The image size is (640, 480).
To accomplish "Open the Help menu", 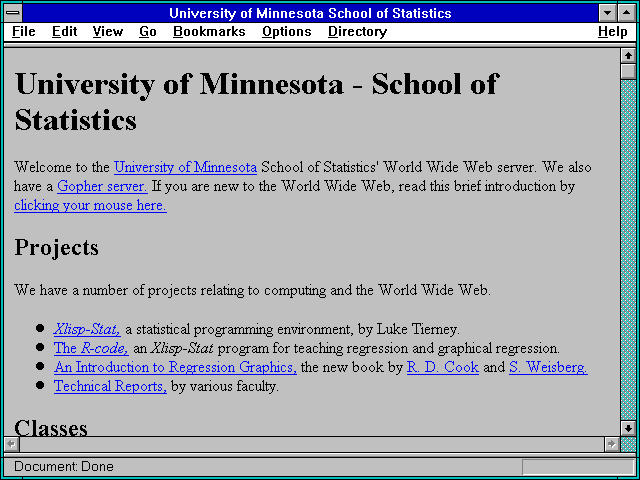I will click(613, 31).
